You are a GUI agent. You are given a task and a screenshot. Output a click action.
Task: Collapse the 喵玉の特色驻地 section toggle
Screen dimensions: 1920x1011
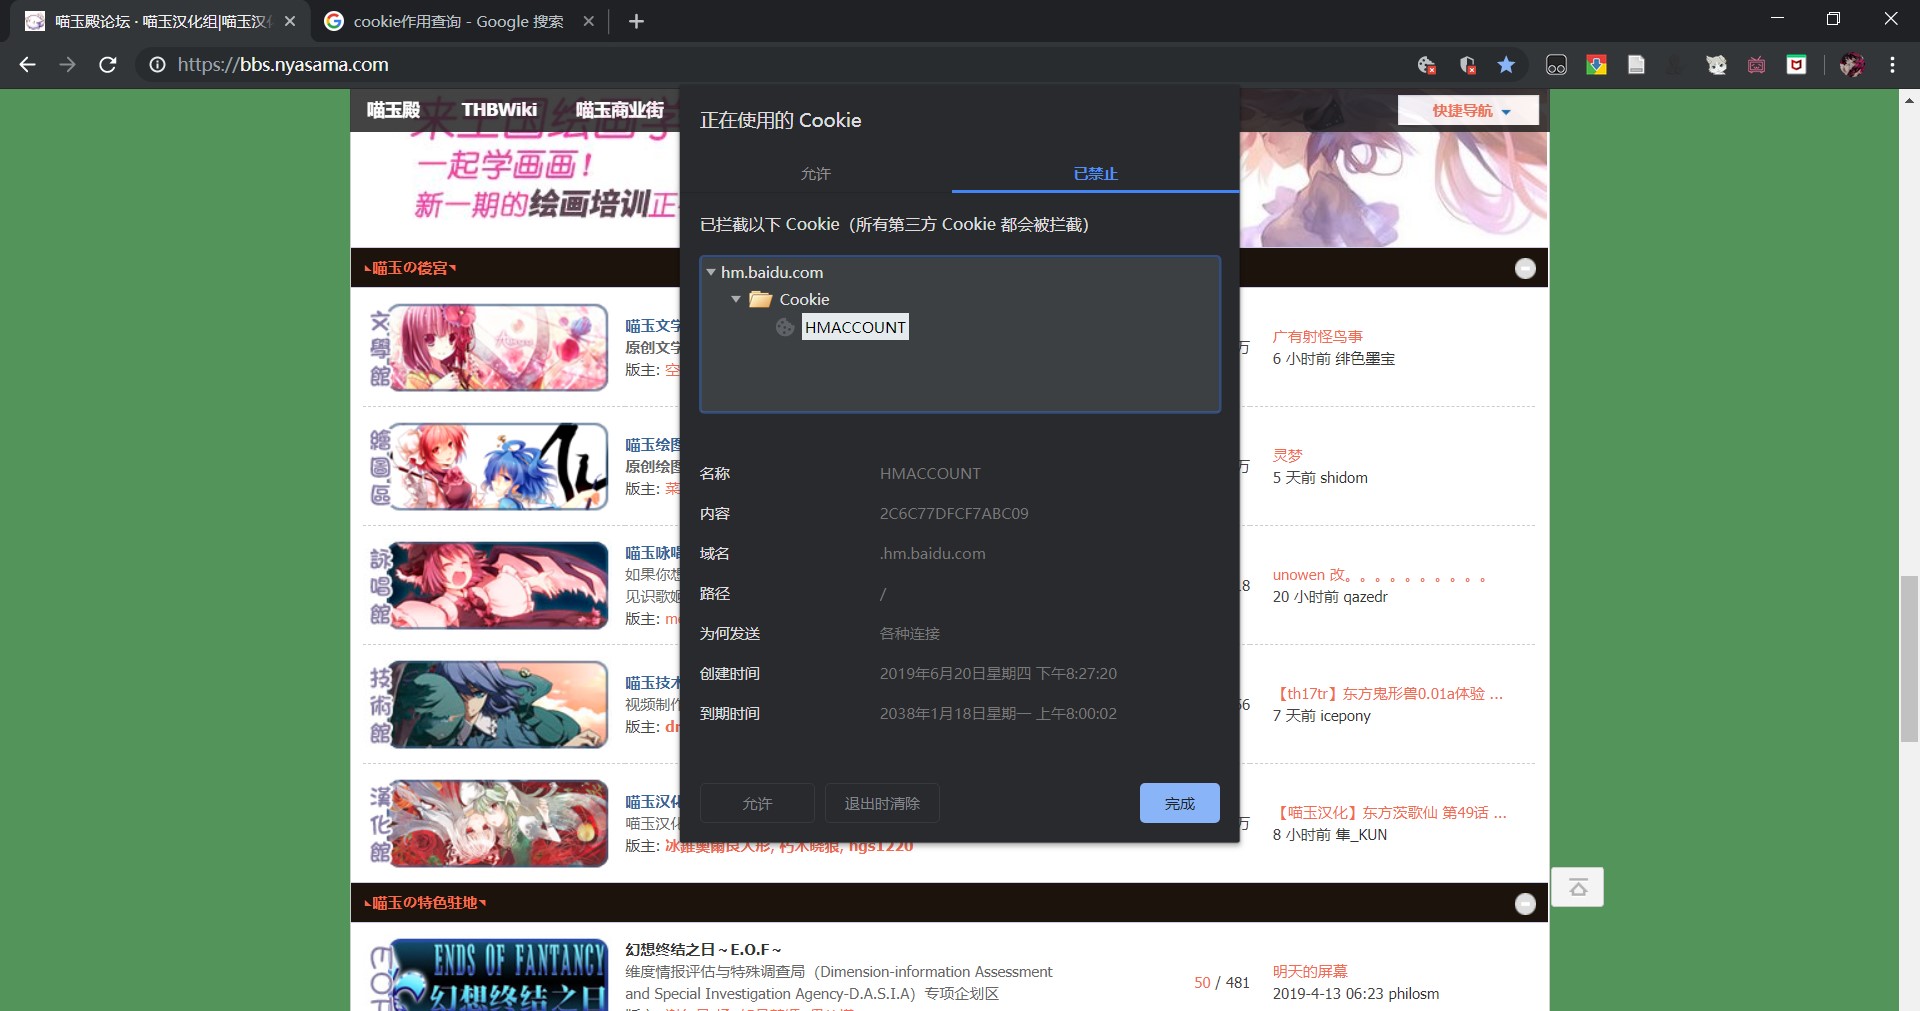(1525, 904)
